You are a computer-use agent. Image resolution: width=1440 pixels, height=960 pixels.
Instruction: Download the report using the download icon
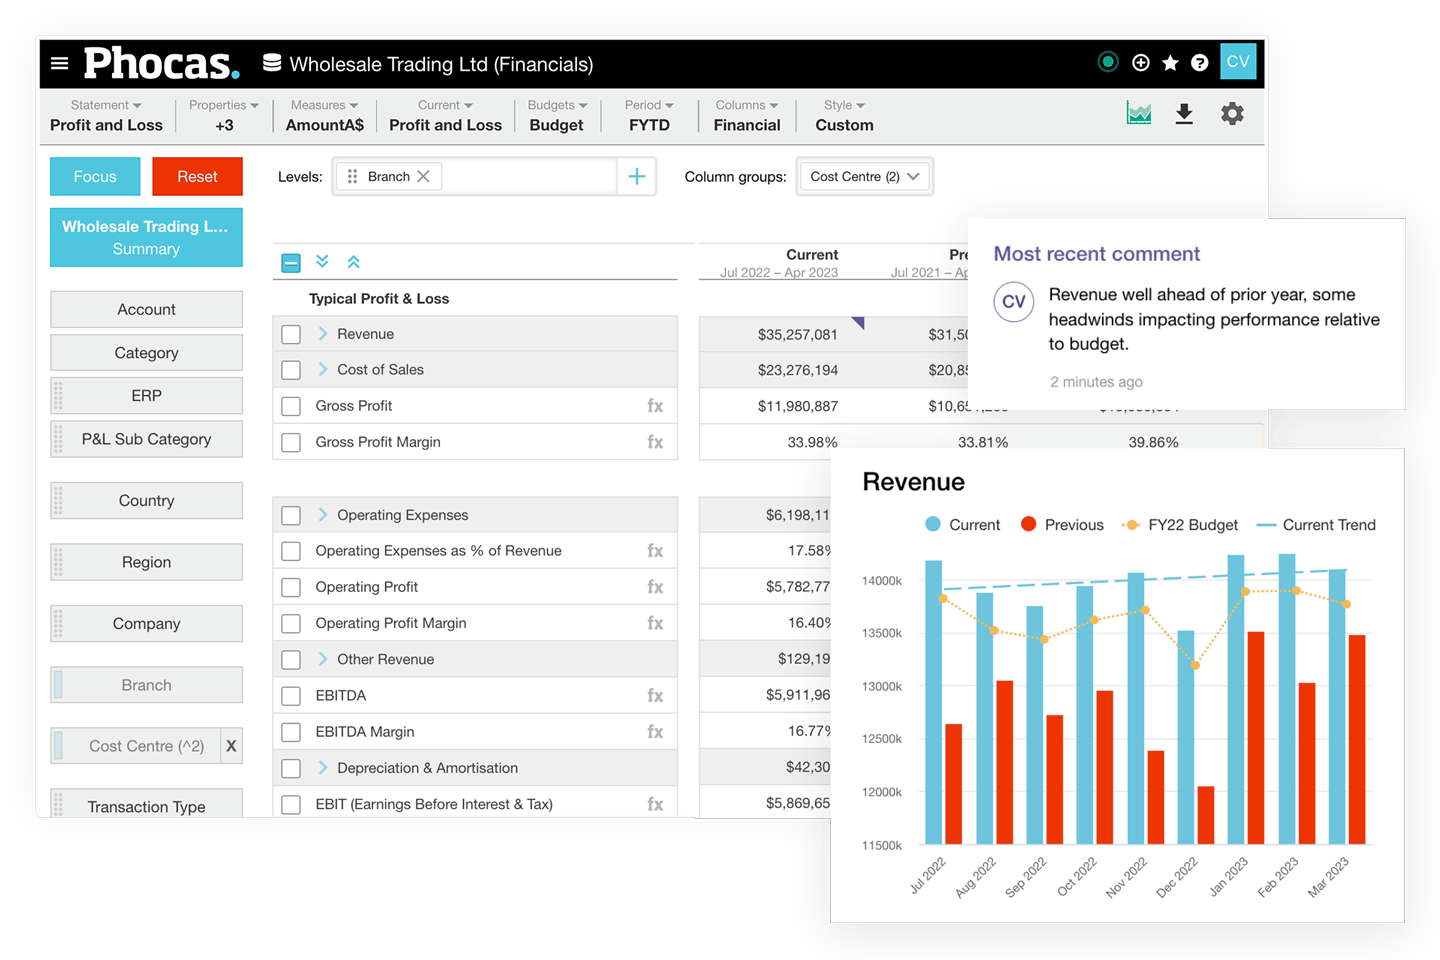click(x=1184, y=114)
